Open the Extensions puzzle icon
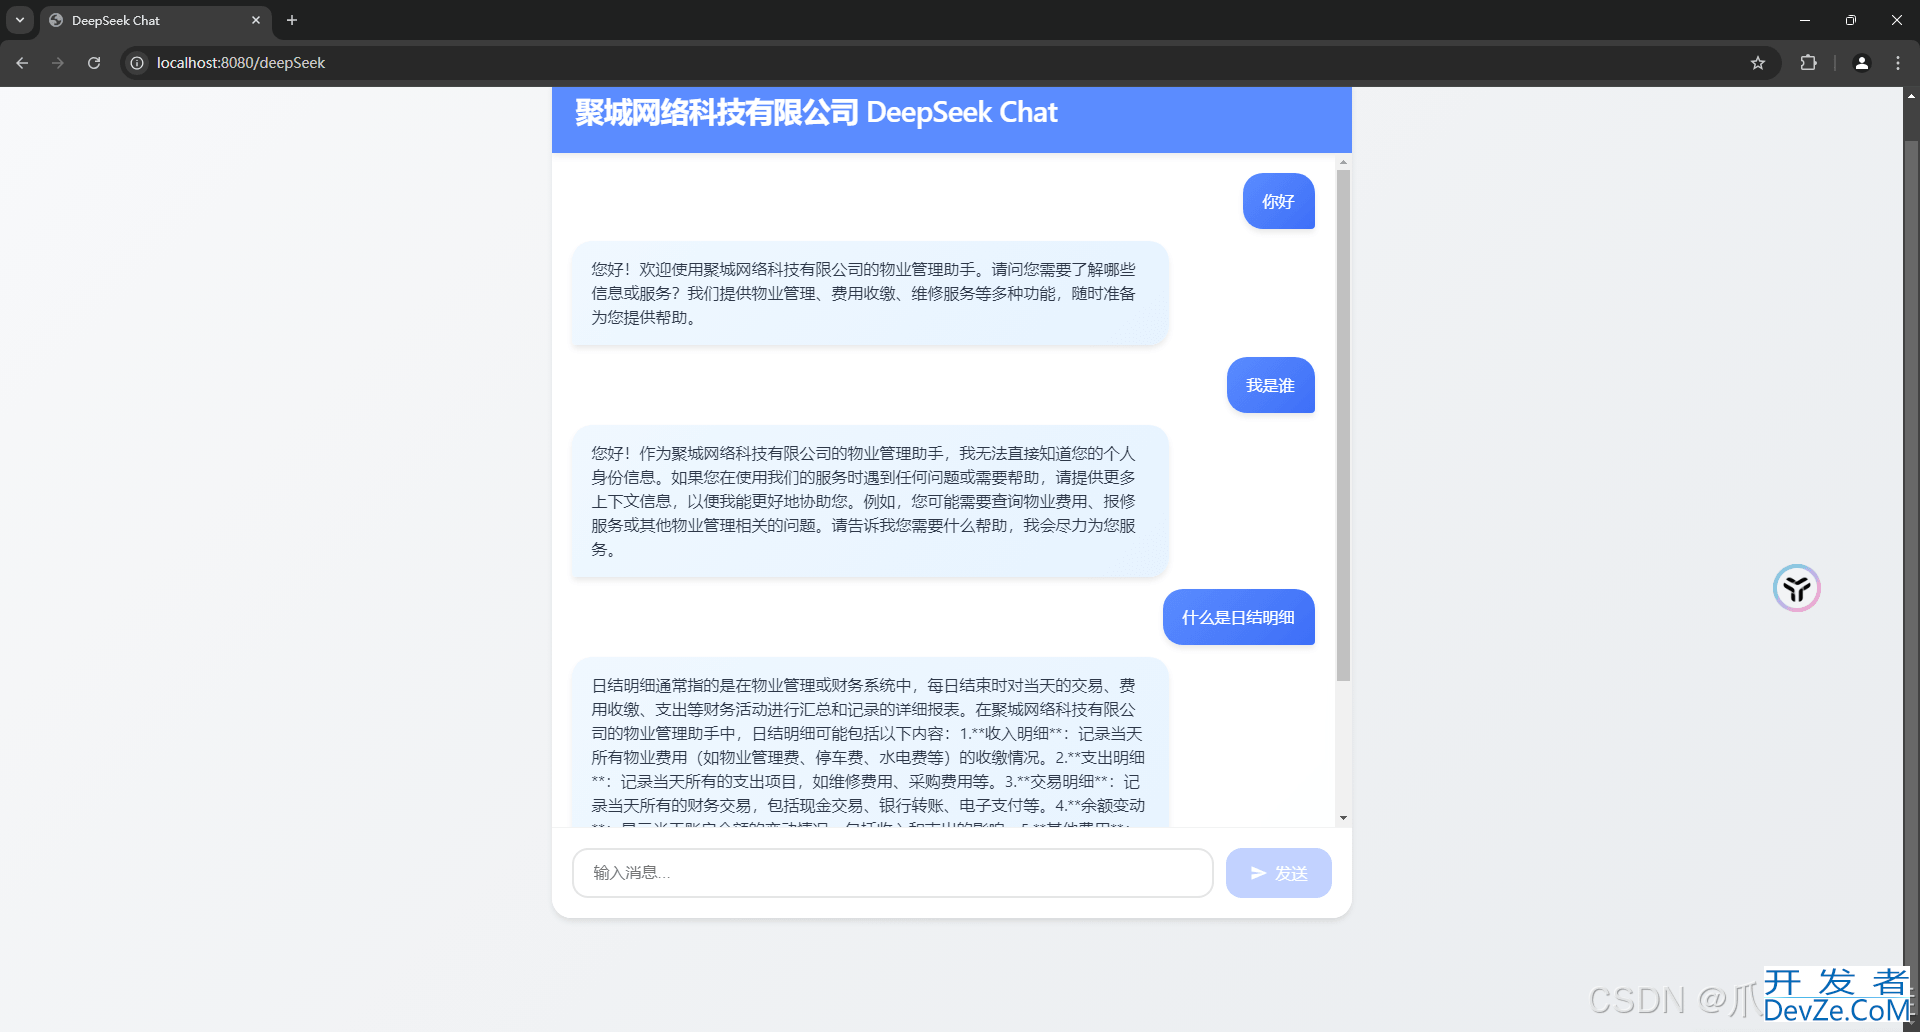The height and width of the screenshot is (1032, 1920). 1808,63
